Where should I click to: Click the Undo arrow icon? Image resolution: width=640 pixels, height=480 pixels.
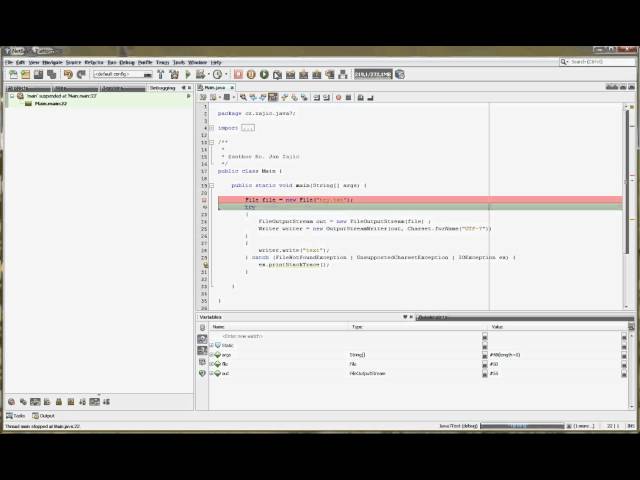click(68, 74)
